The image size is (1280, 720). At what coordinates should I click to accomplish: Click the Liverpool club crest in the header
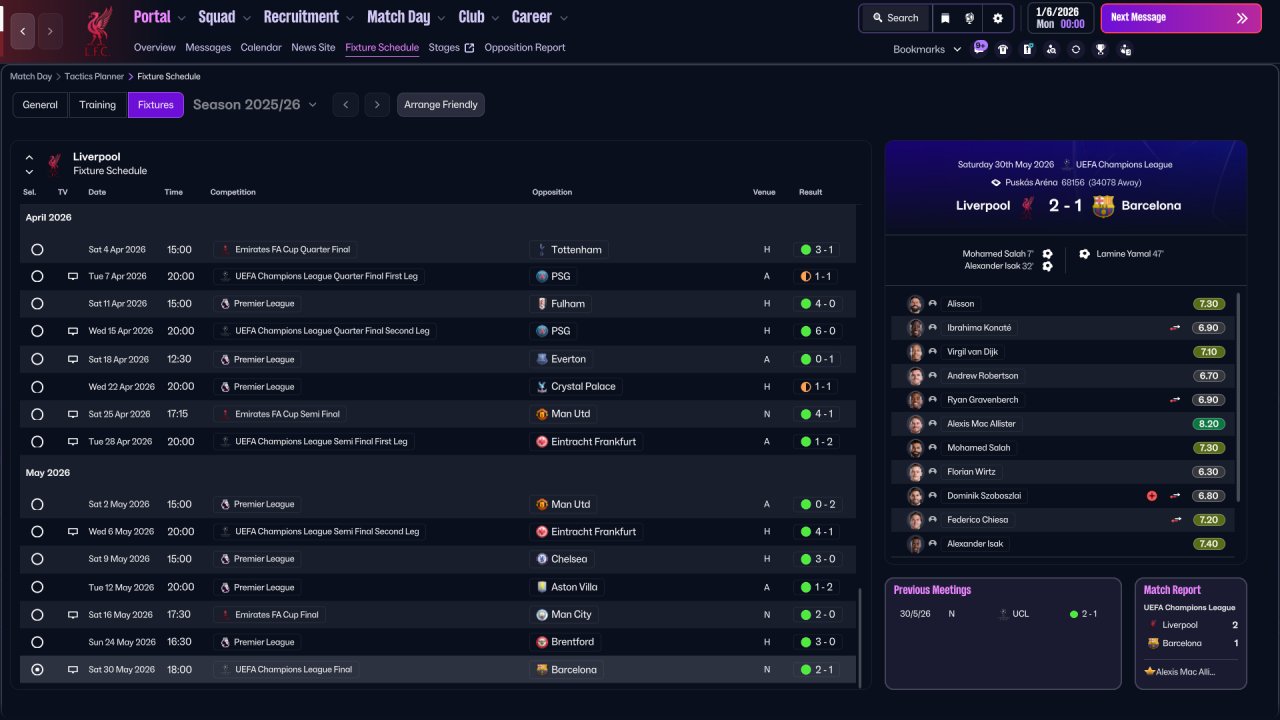point(97,31)
